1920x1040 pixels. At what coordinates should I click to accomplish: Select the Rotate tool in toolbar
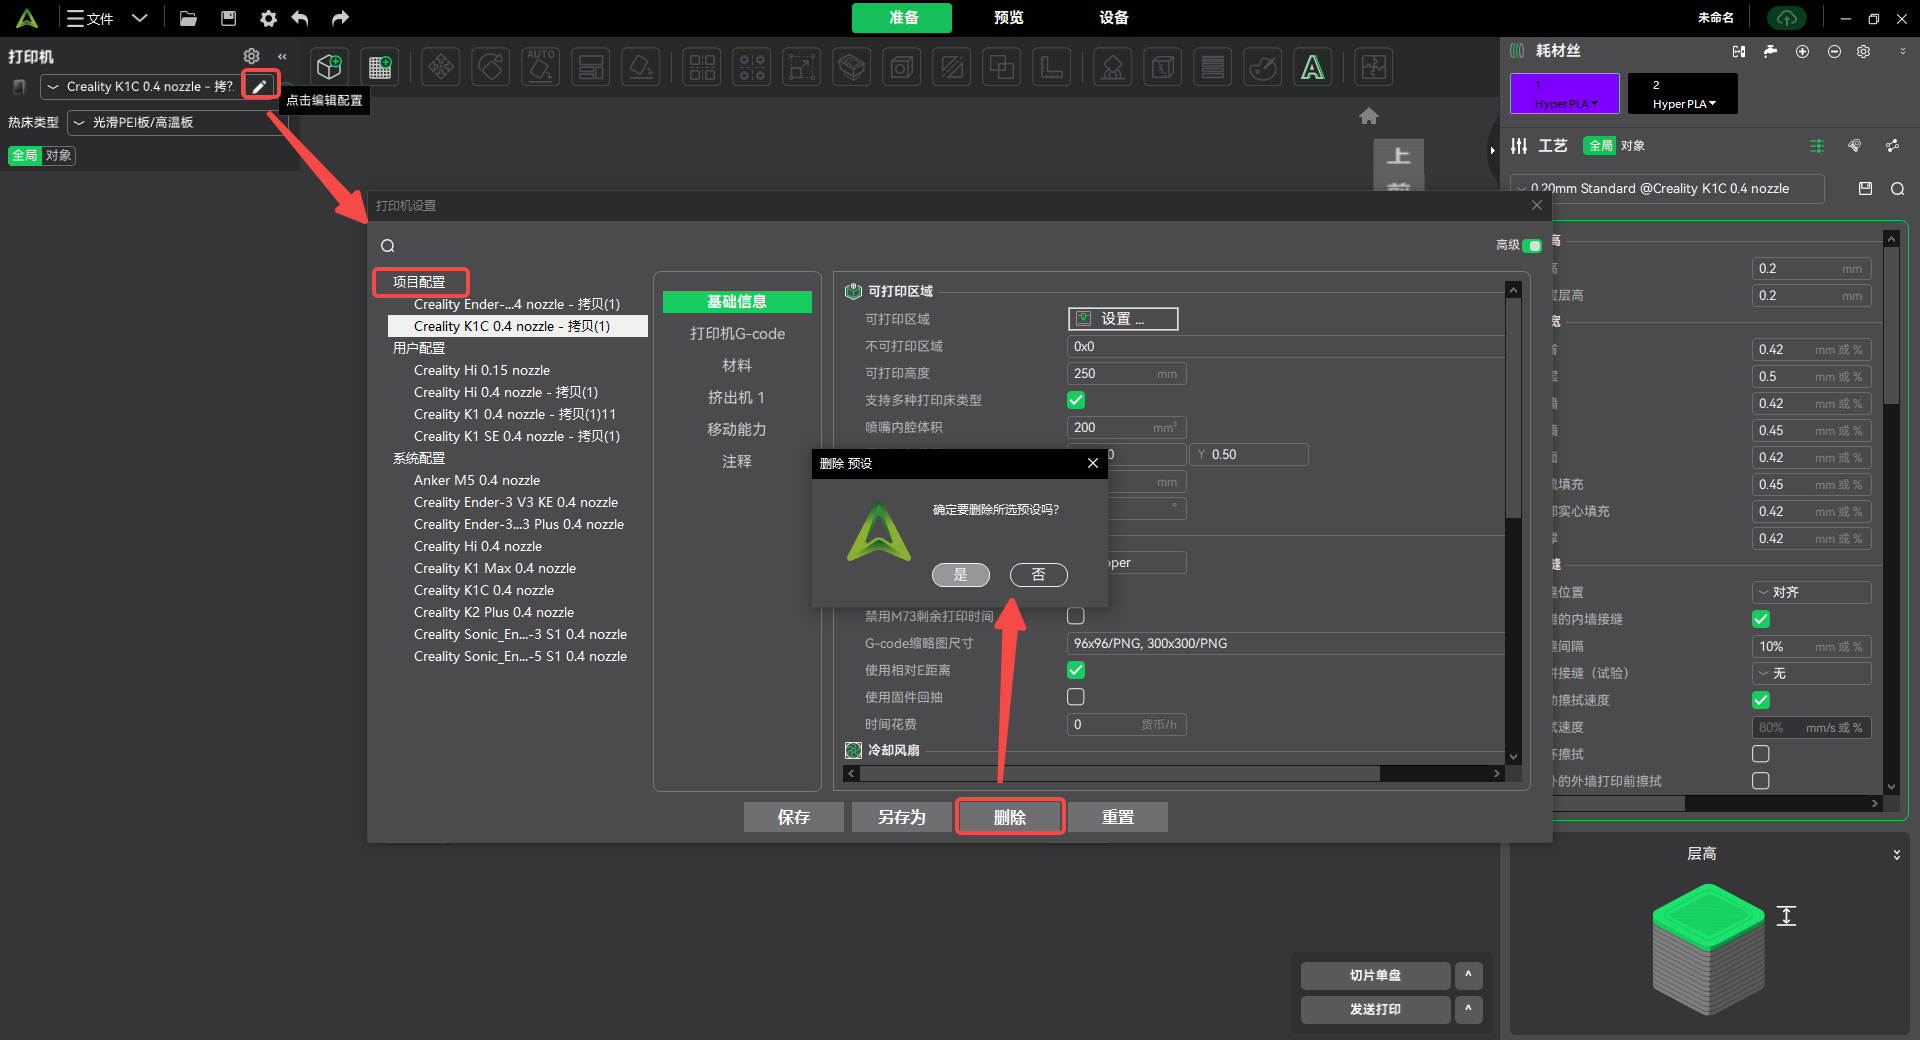click(491, 67)
